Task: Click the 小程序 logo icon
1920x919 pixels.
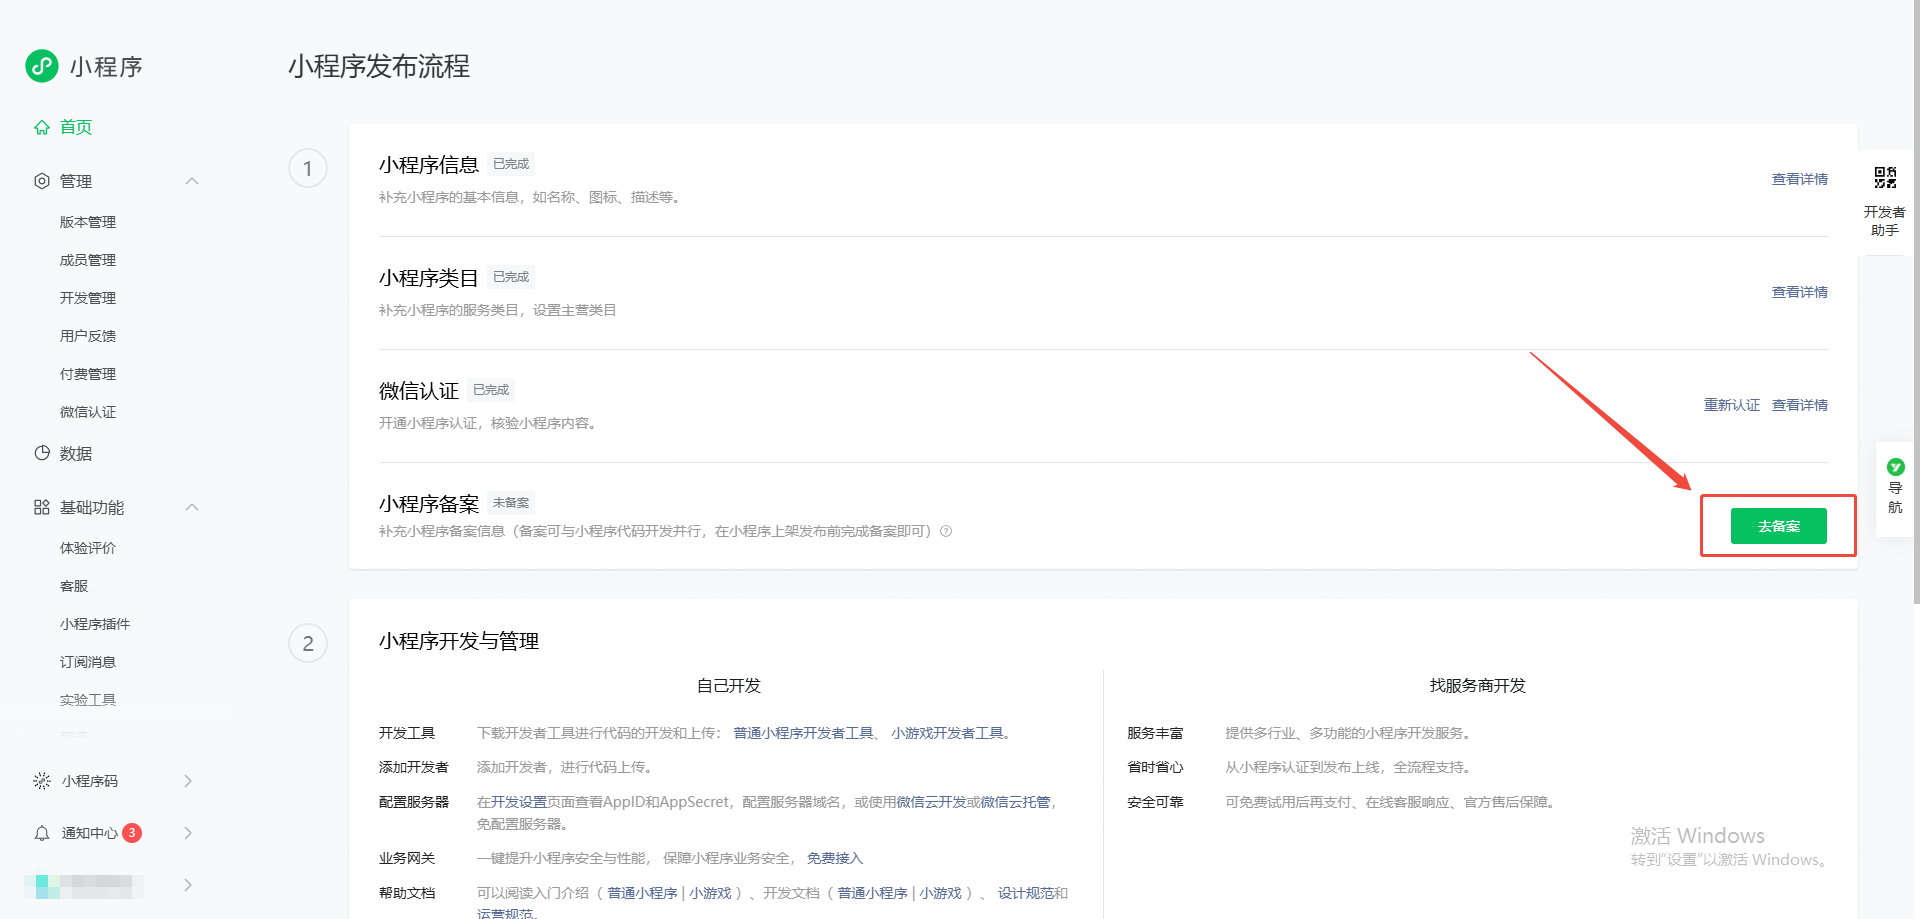Action: (42, 66)
